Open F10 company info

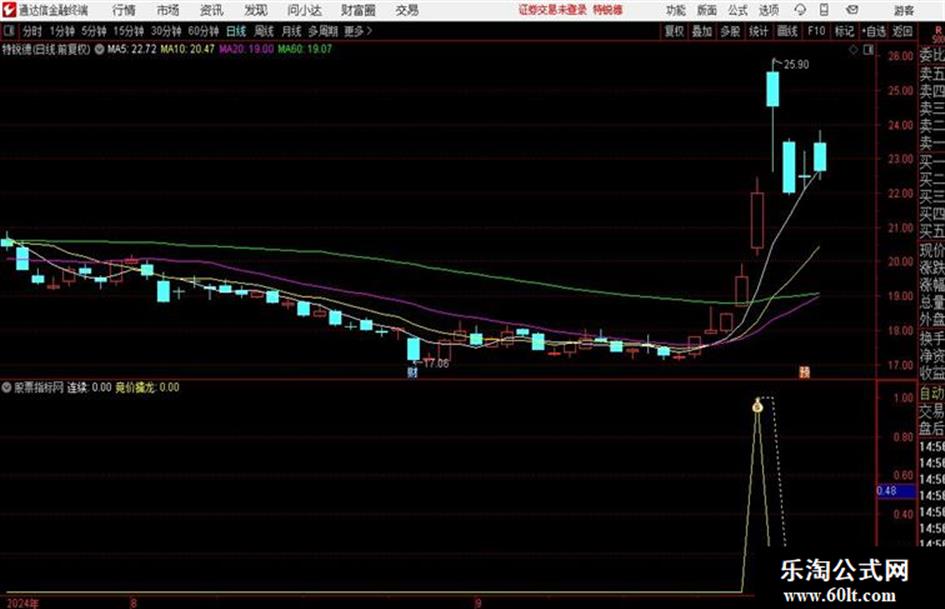pos(816,31)
